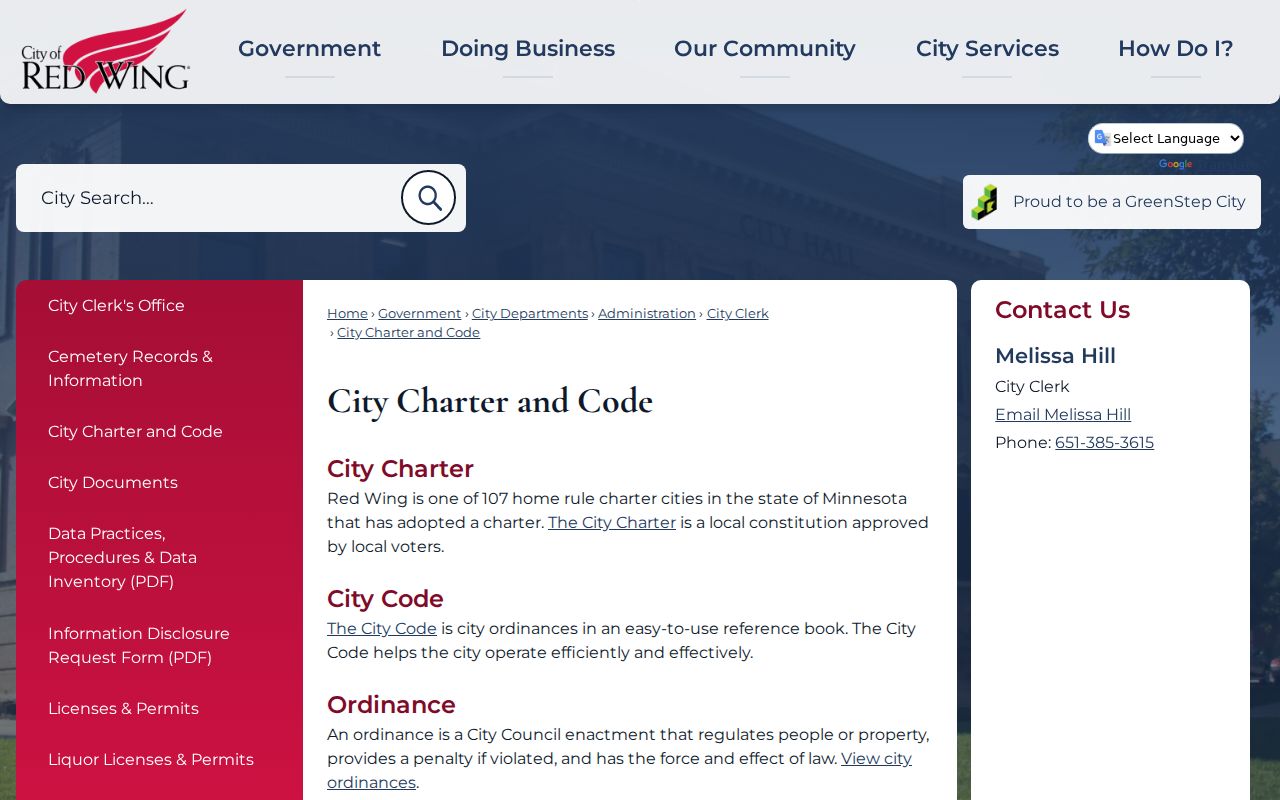This screenshot has height=800, width=1280.
Task: Open Liquor Licenses & Permits sidebar link
Action: [x=151, y=760]
